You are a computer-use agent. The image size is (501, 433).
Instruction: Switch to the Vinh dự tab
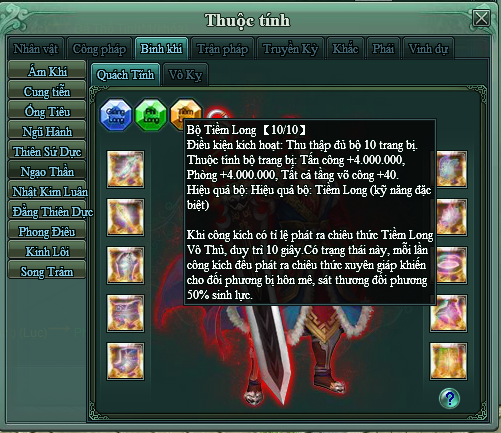pos(428,49)
